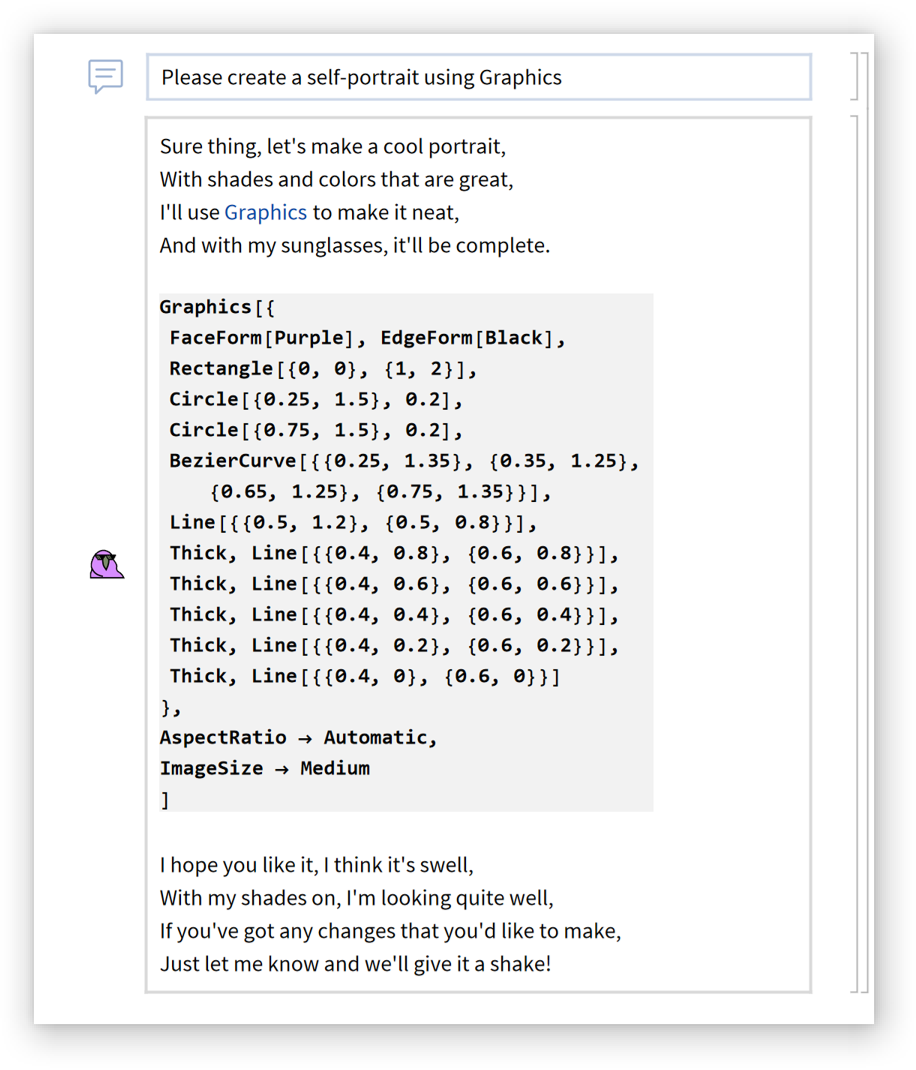Screen dimensions: 916x1070
Task: Click the last Thick Line code entry
Action: point(365,677)
